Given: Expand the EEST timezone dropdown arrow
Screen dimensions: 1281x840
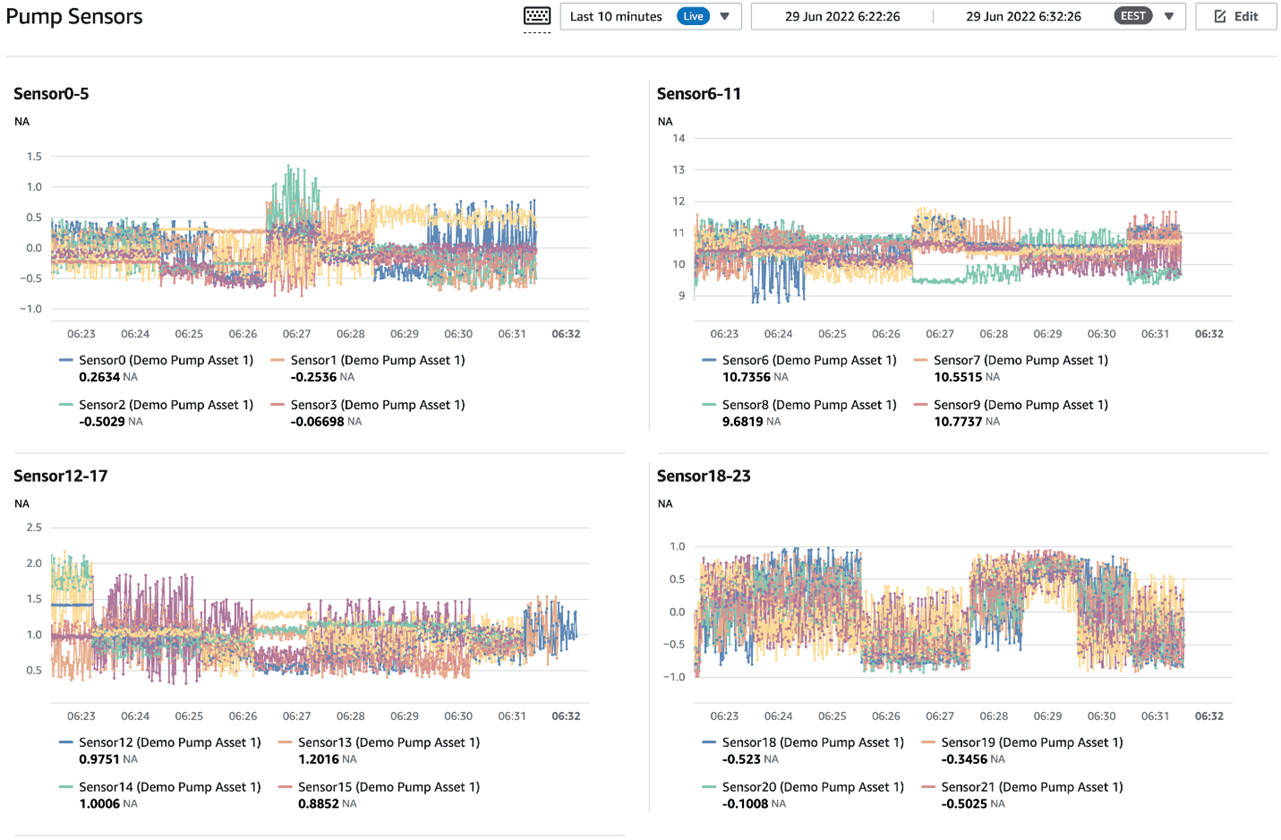Looking at the screenshot, I should coord(1167,16).
